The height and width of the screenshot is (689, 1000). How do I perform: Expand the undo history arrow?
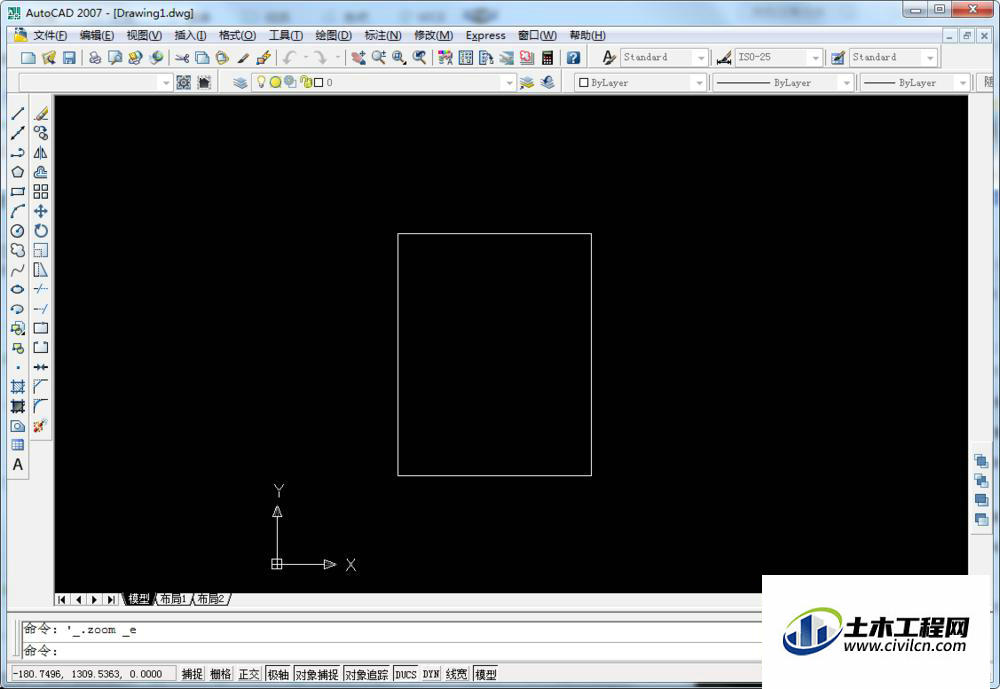click(305, 58)
